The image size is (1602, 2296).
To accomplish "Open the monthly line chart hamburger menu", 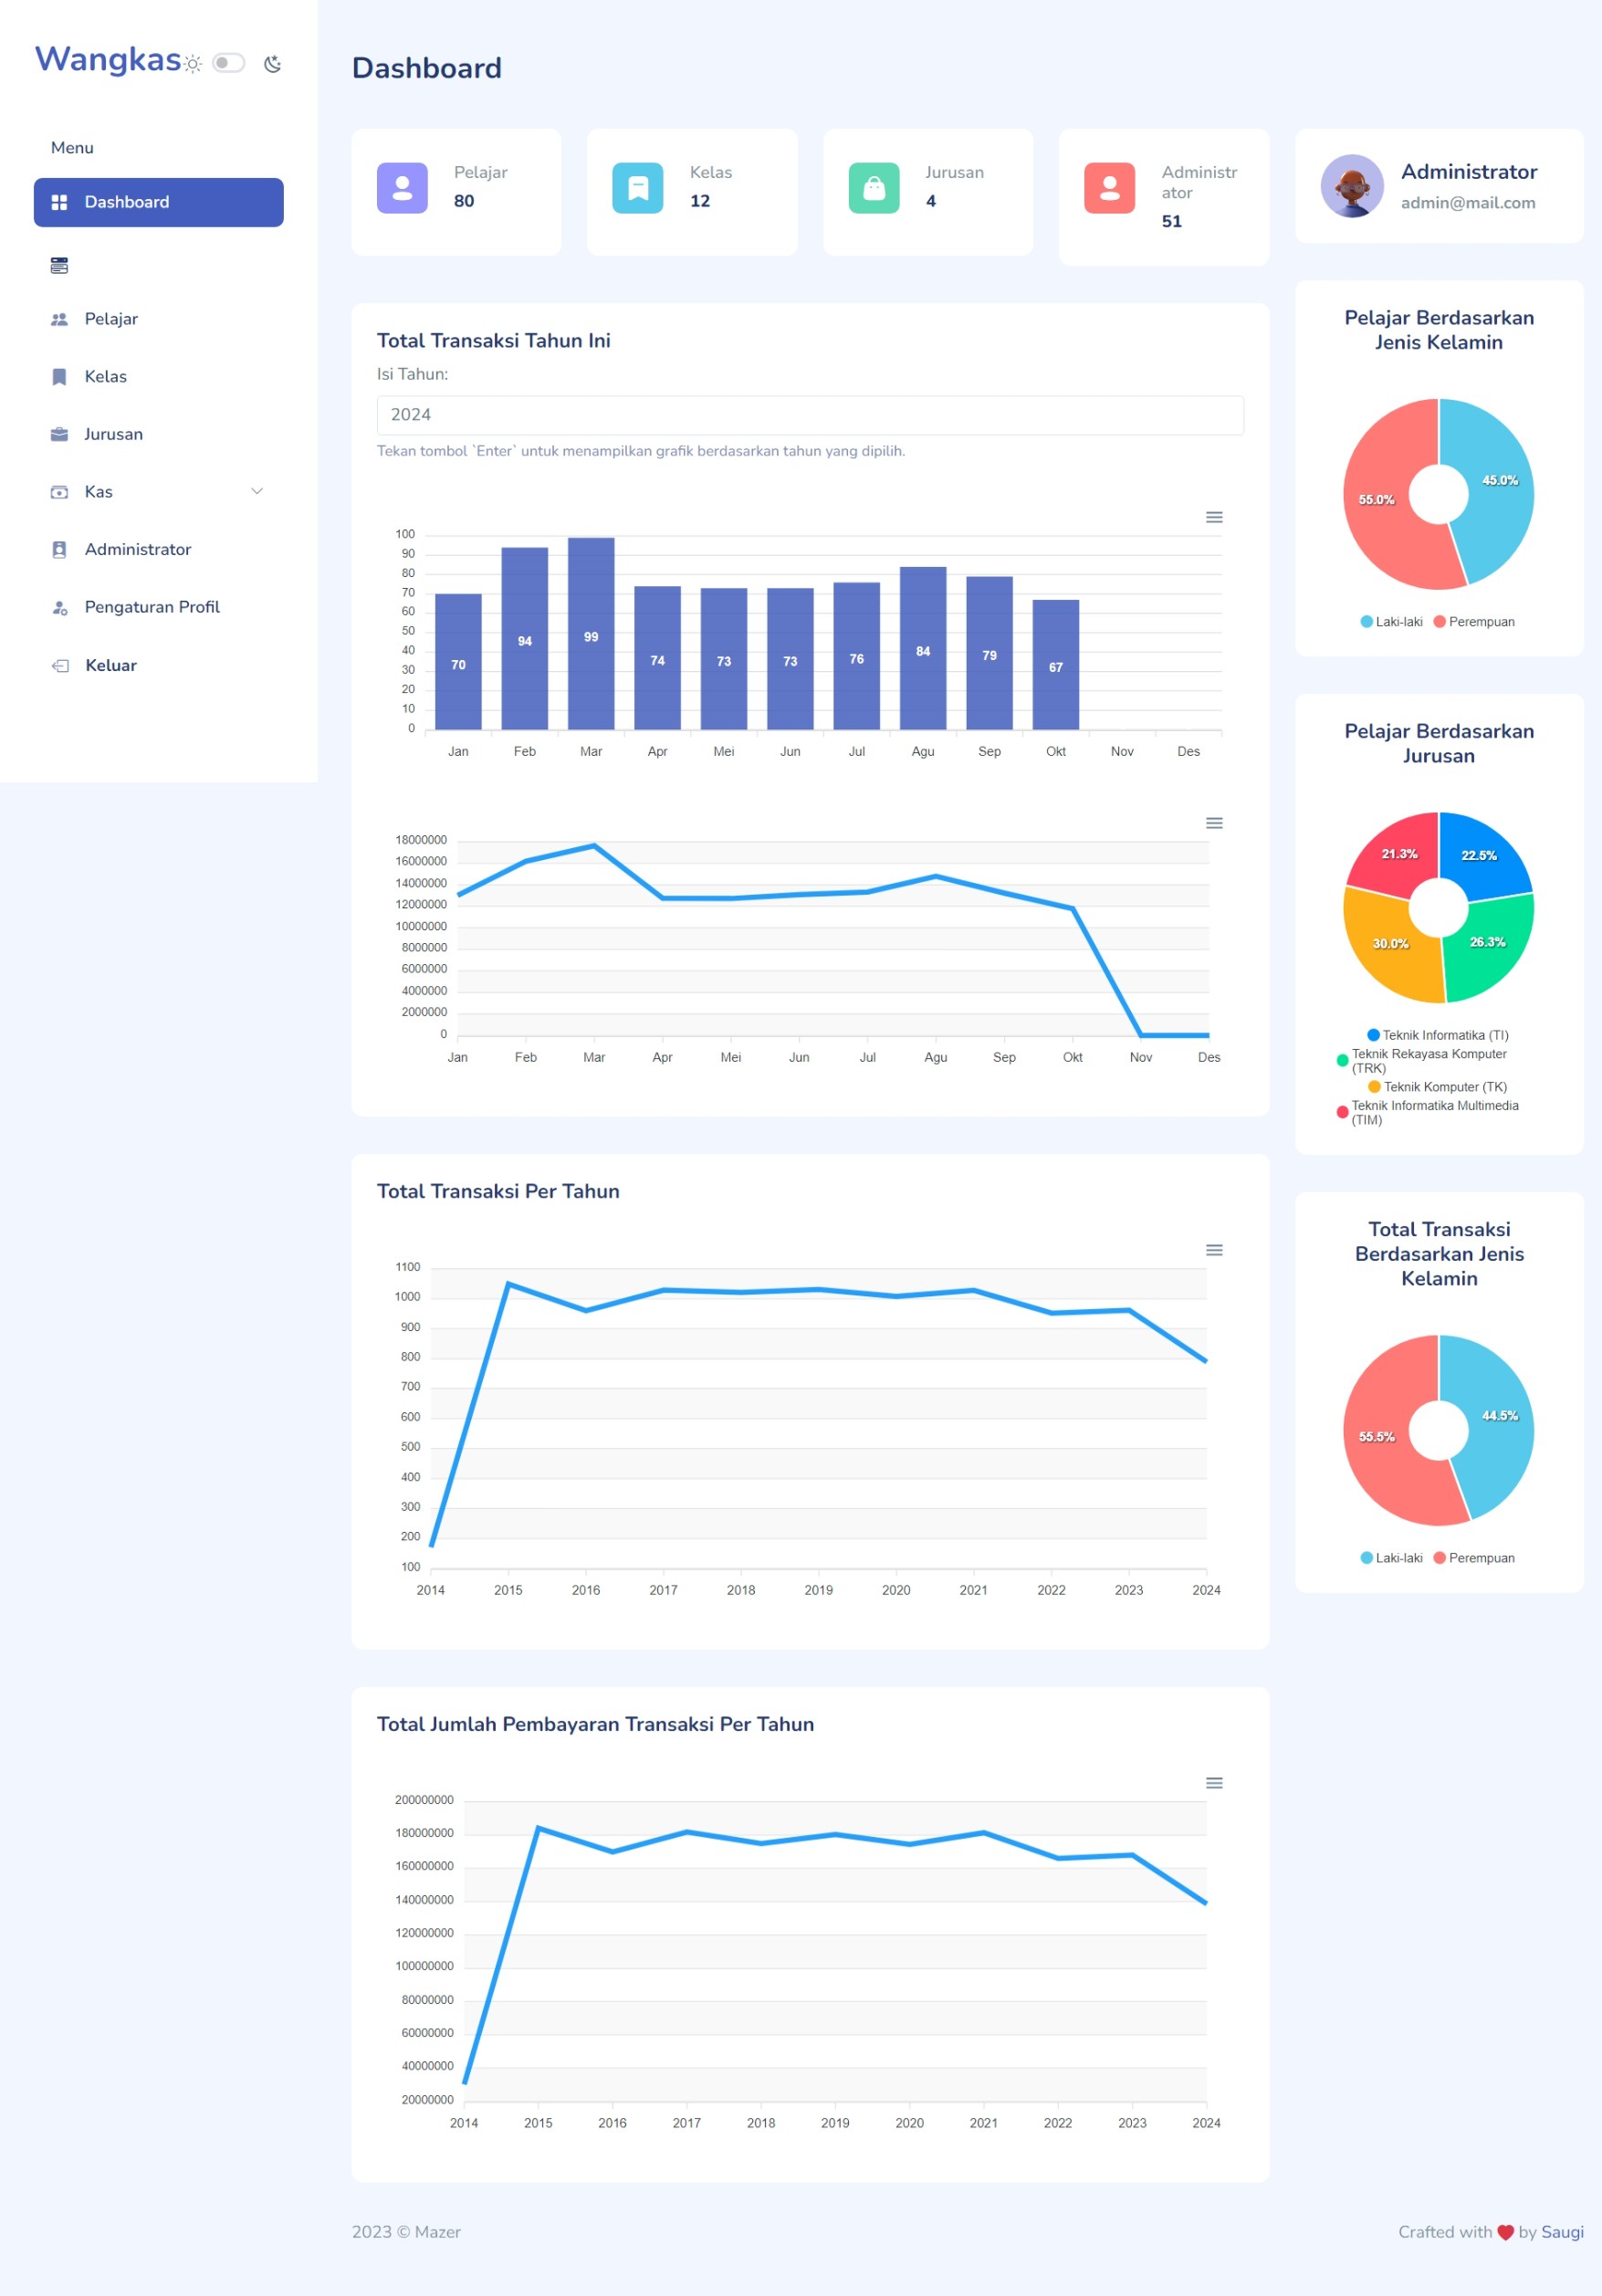I will pos(1214,823).
